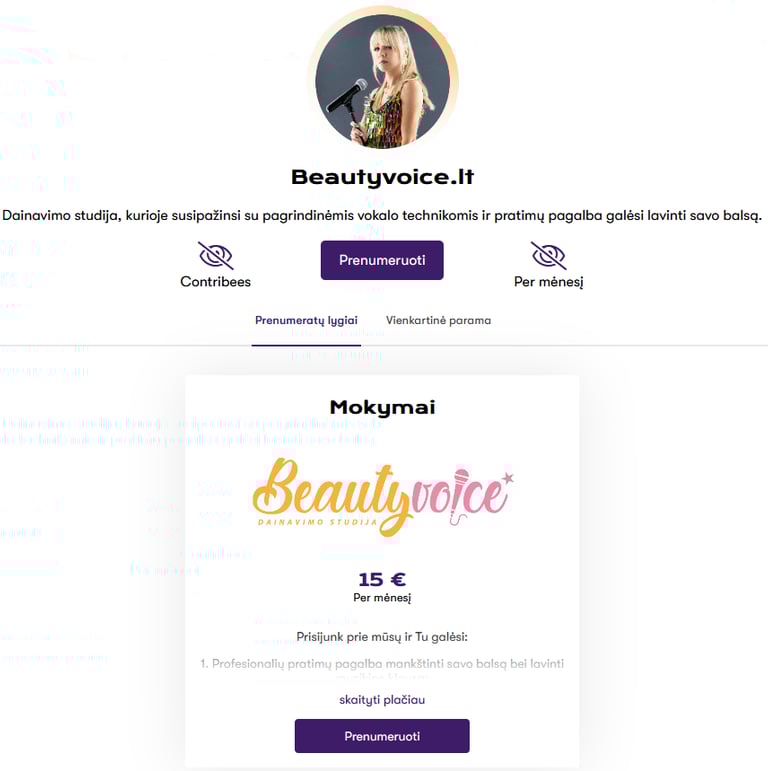The width and height of the screenshot is (768, 771).
Task: Click the Contribees label
Action: (215, 282)
